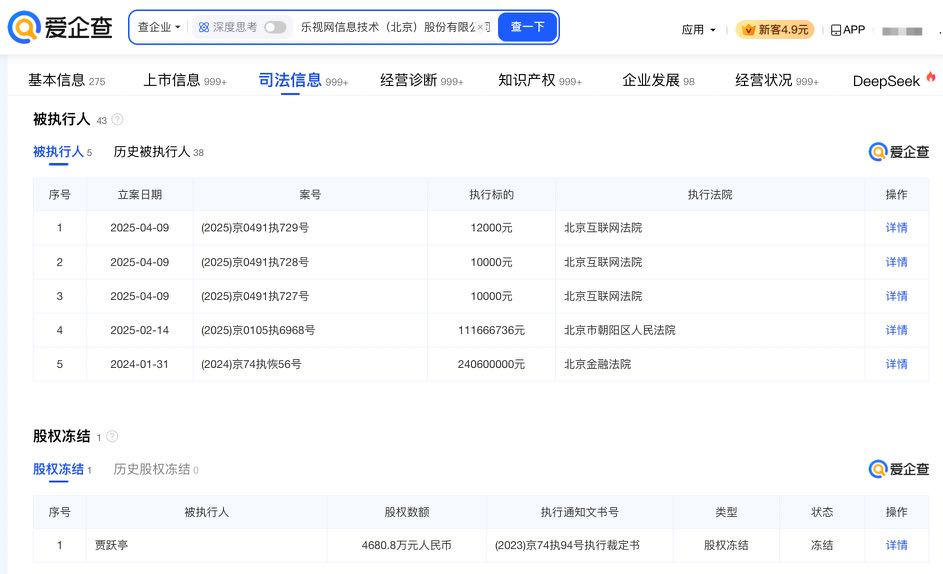Image resolution: width=943 pixels, height=574 pixels.
Task: Click the 新客4.9元 promotion badge
Action: click(775, 29)
